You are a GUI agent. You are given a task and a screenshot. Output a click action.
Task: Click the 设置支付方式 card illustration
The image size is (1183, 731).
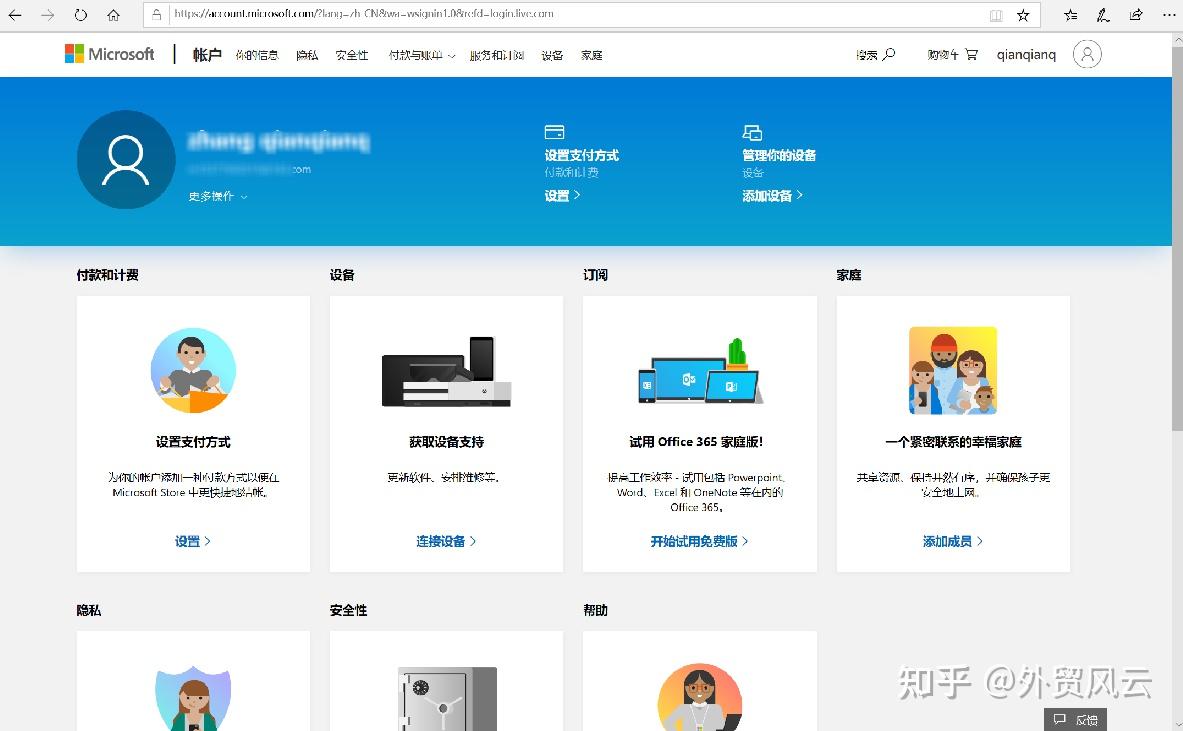pyautogui.click(x=193, y=370)
